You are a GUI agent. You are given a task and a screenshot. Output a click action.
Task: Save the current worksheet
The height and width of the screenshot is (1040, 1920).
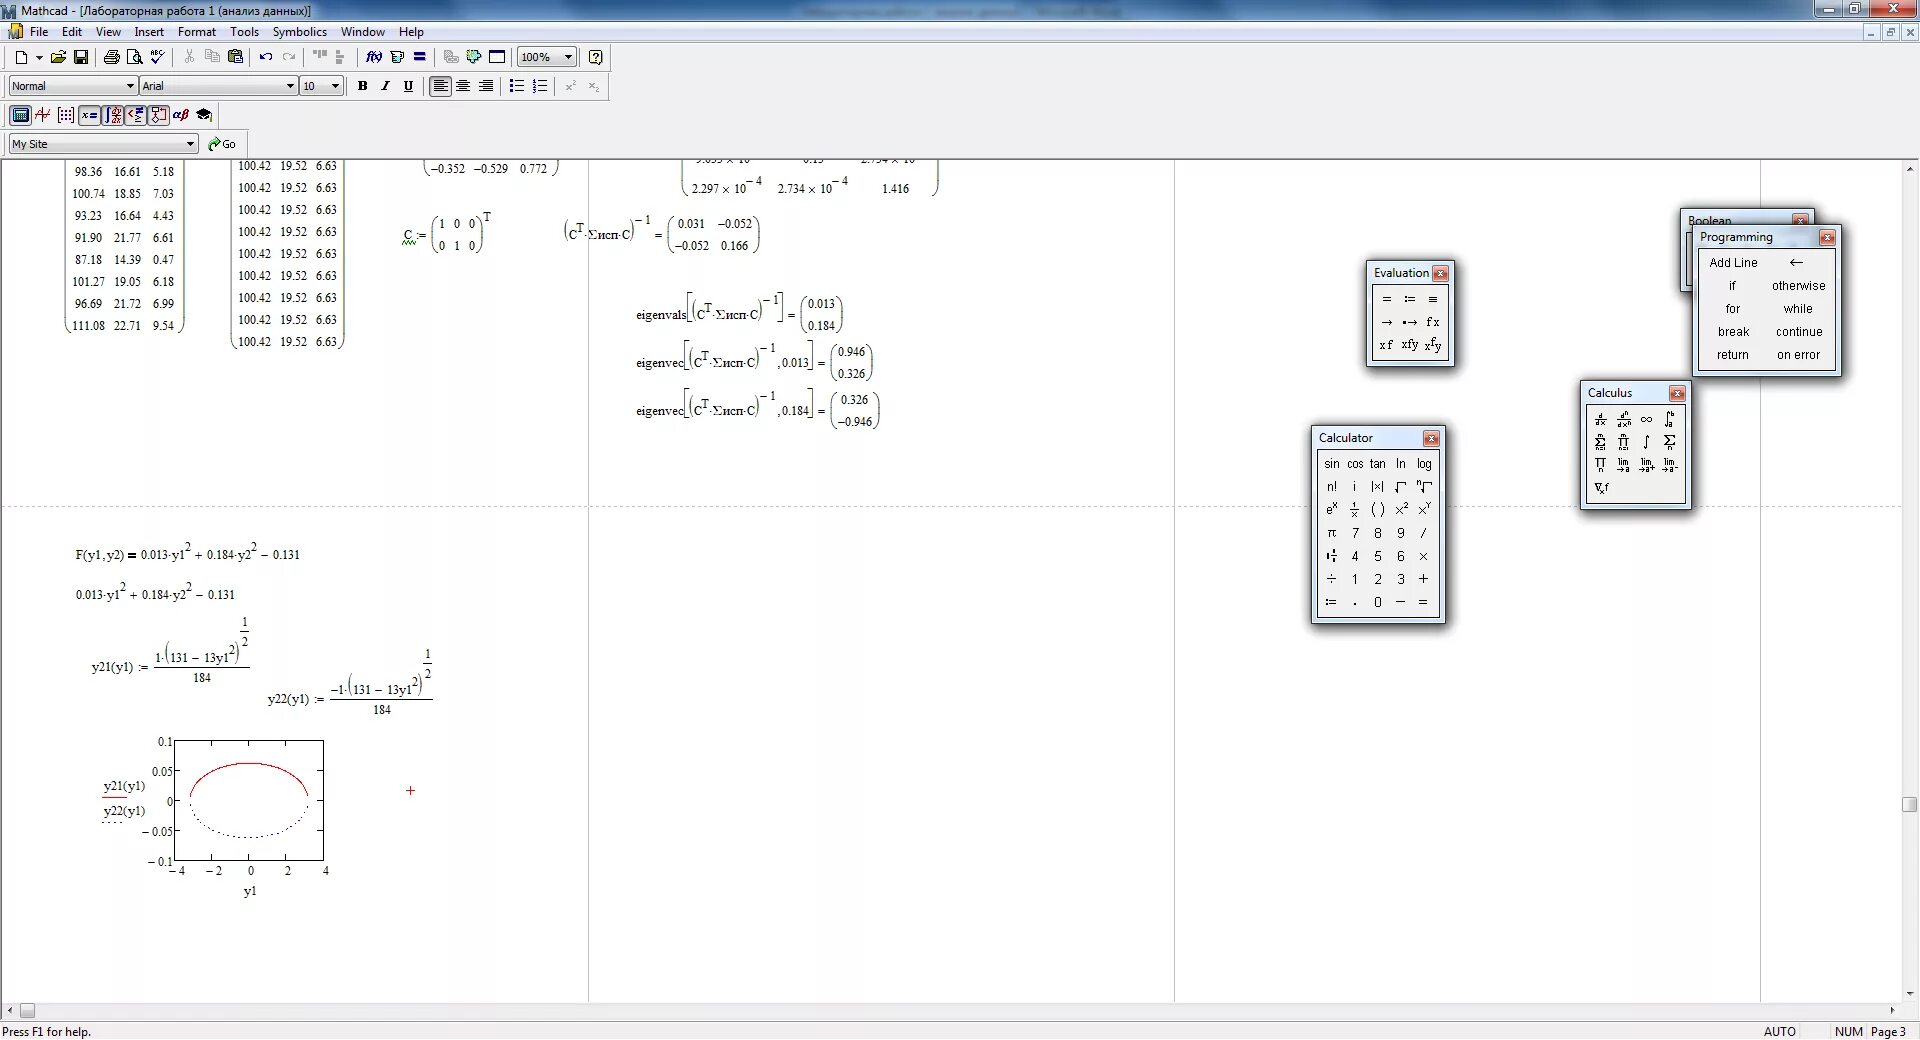coord(81,57)
